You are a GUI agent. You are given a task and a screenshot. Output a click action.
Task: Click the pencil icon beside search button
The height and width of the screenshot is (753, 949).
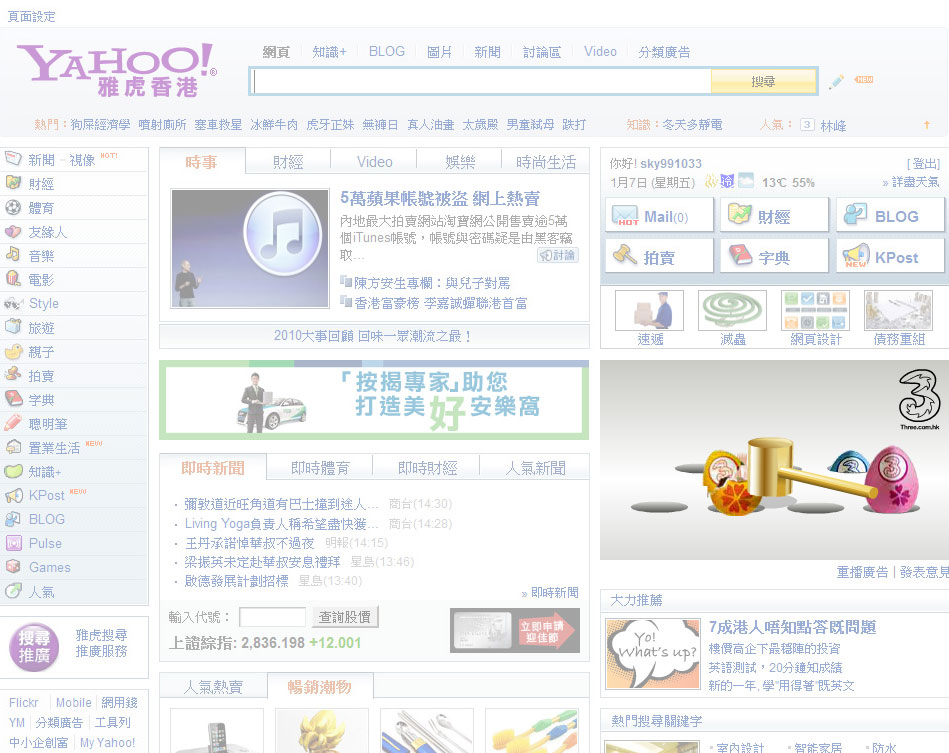836,81
